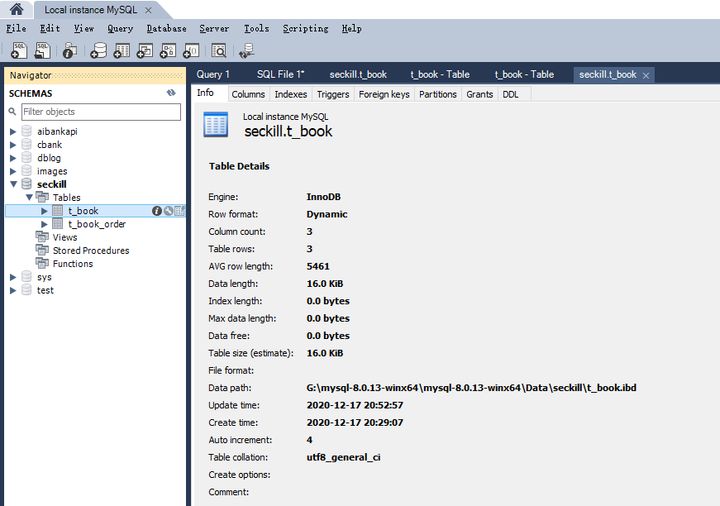
Task: Open the Indexes tab
Action: [291, 94]
